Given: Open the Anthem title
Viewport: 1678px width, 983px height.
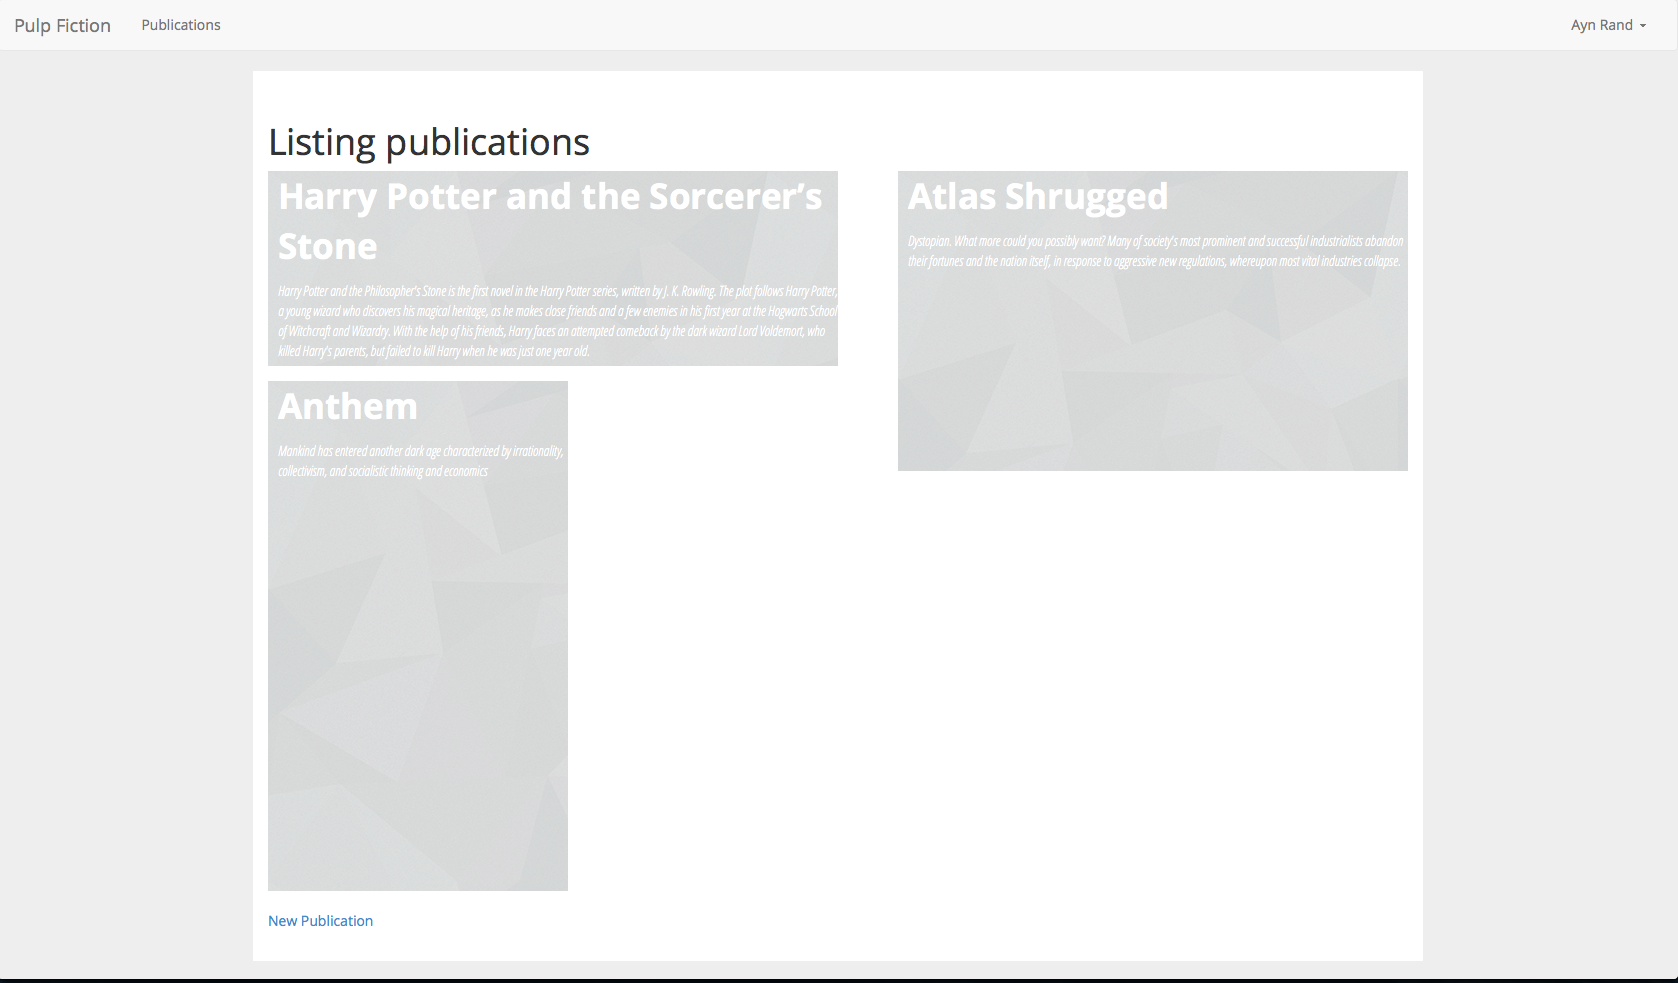Looking at the screenshot, I should (348, 407).
